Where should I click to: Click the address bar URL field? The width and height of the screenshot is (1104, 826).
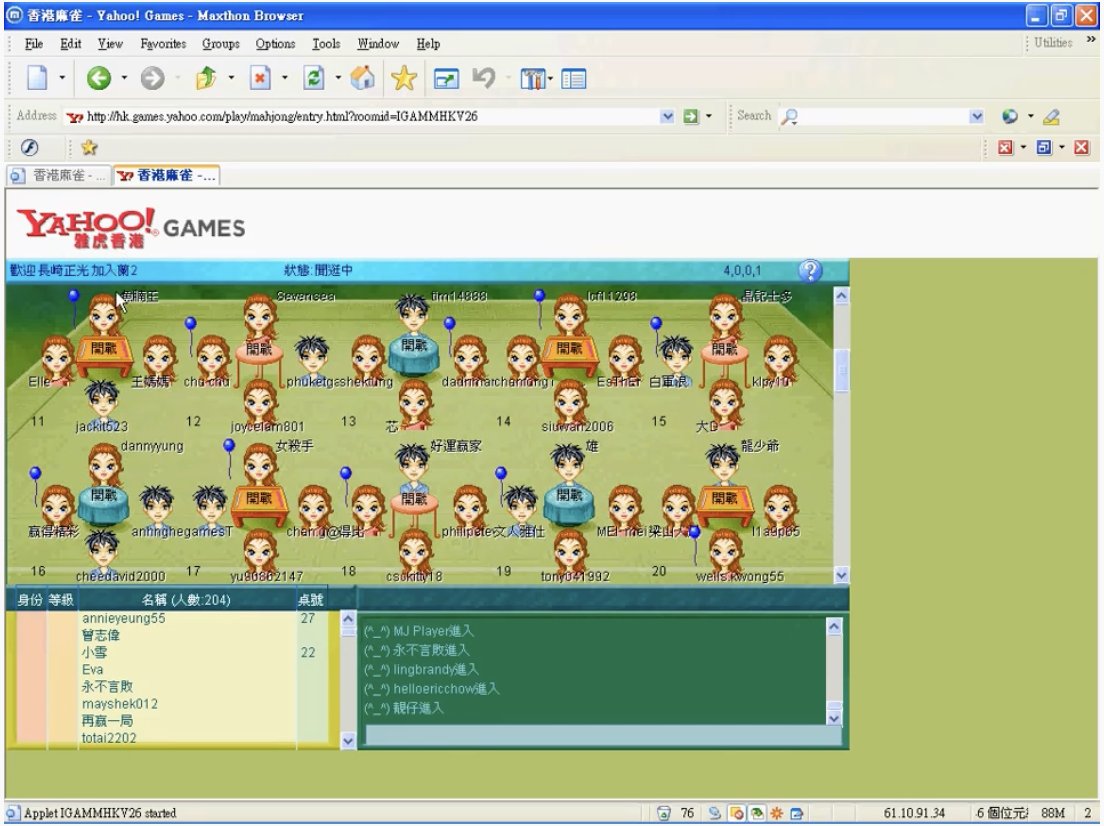(x=372, y=116)
